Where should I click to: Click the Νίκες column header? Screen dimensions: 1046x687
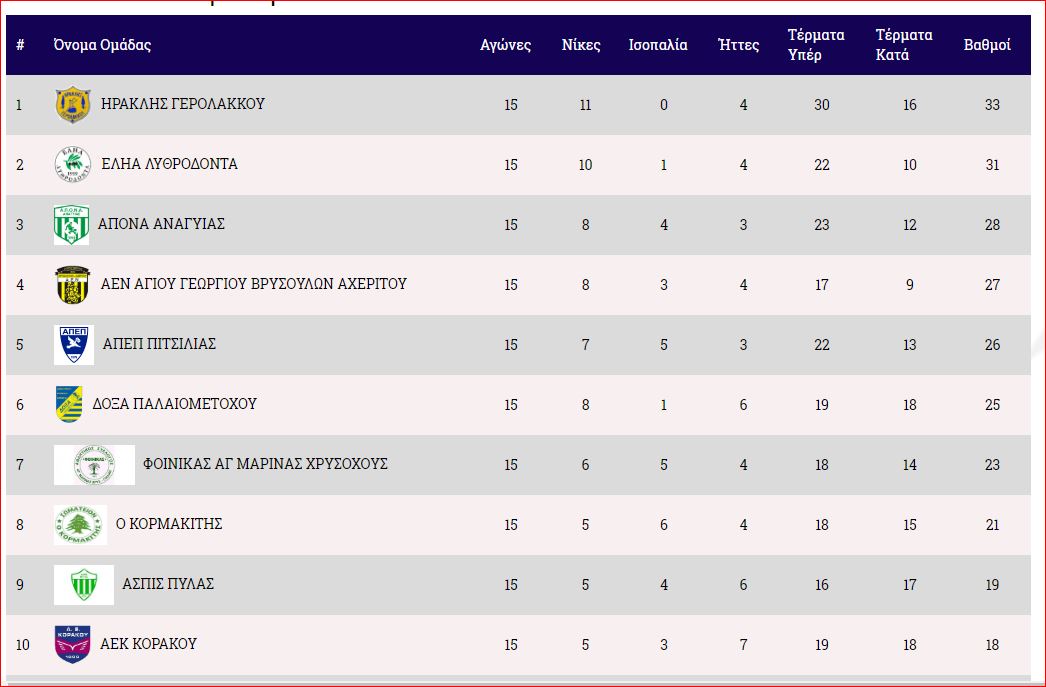[581, 45]
